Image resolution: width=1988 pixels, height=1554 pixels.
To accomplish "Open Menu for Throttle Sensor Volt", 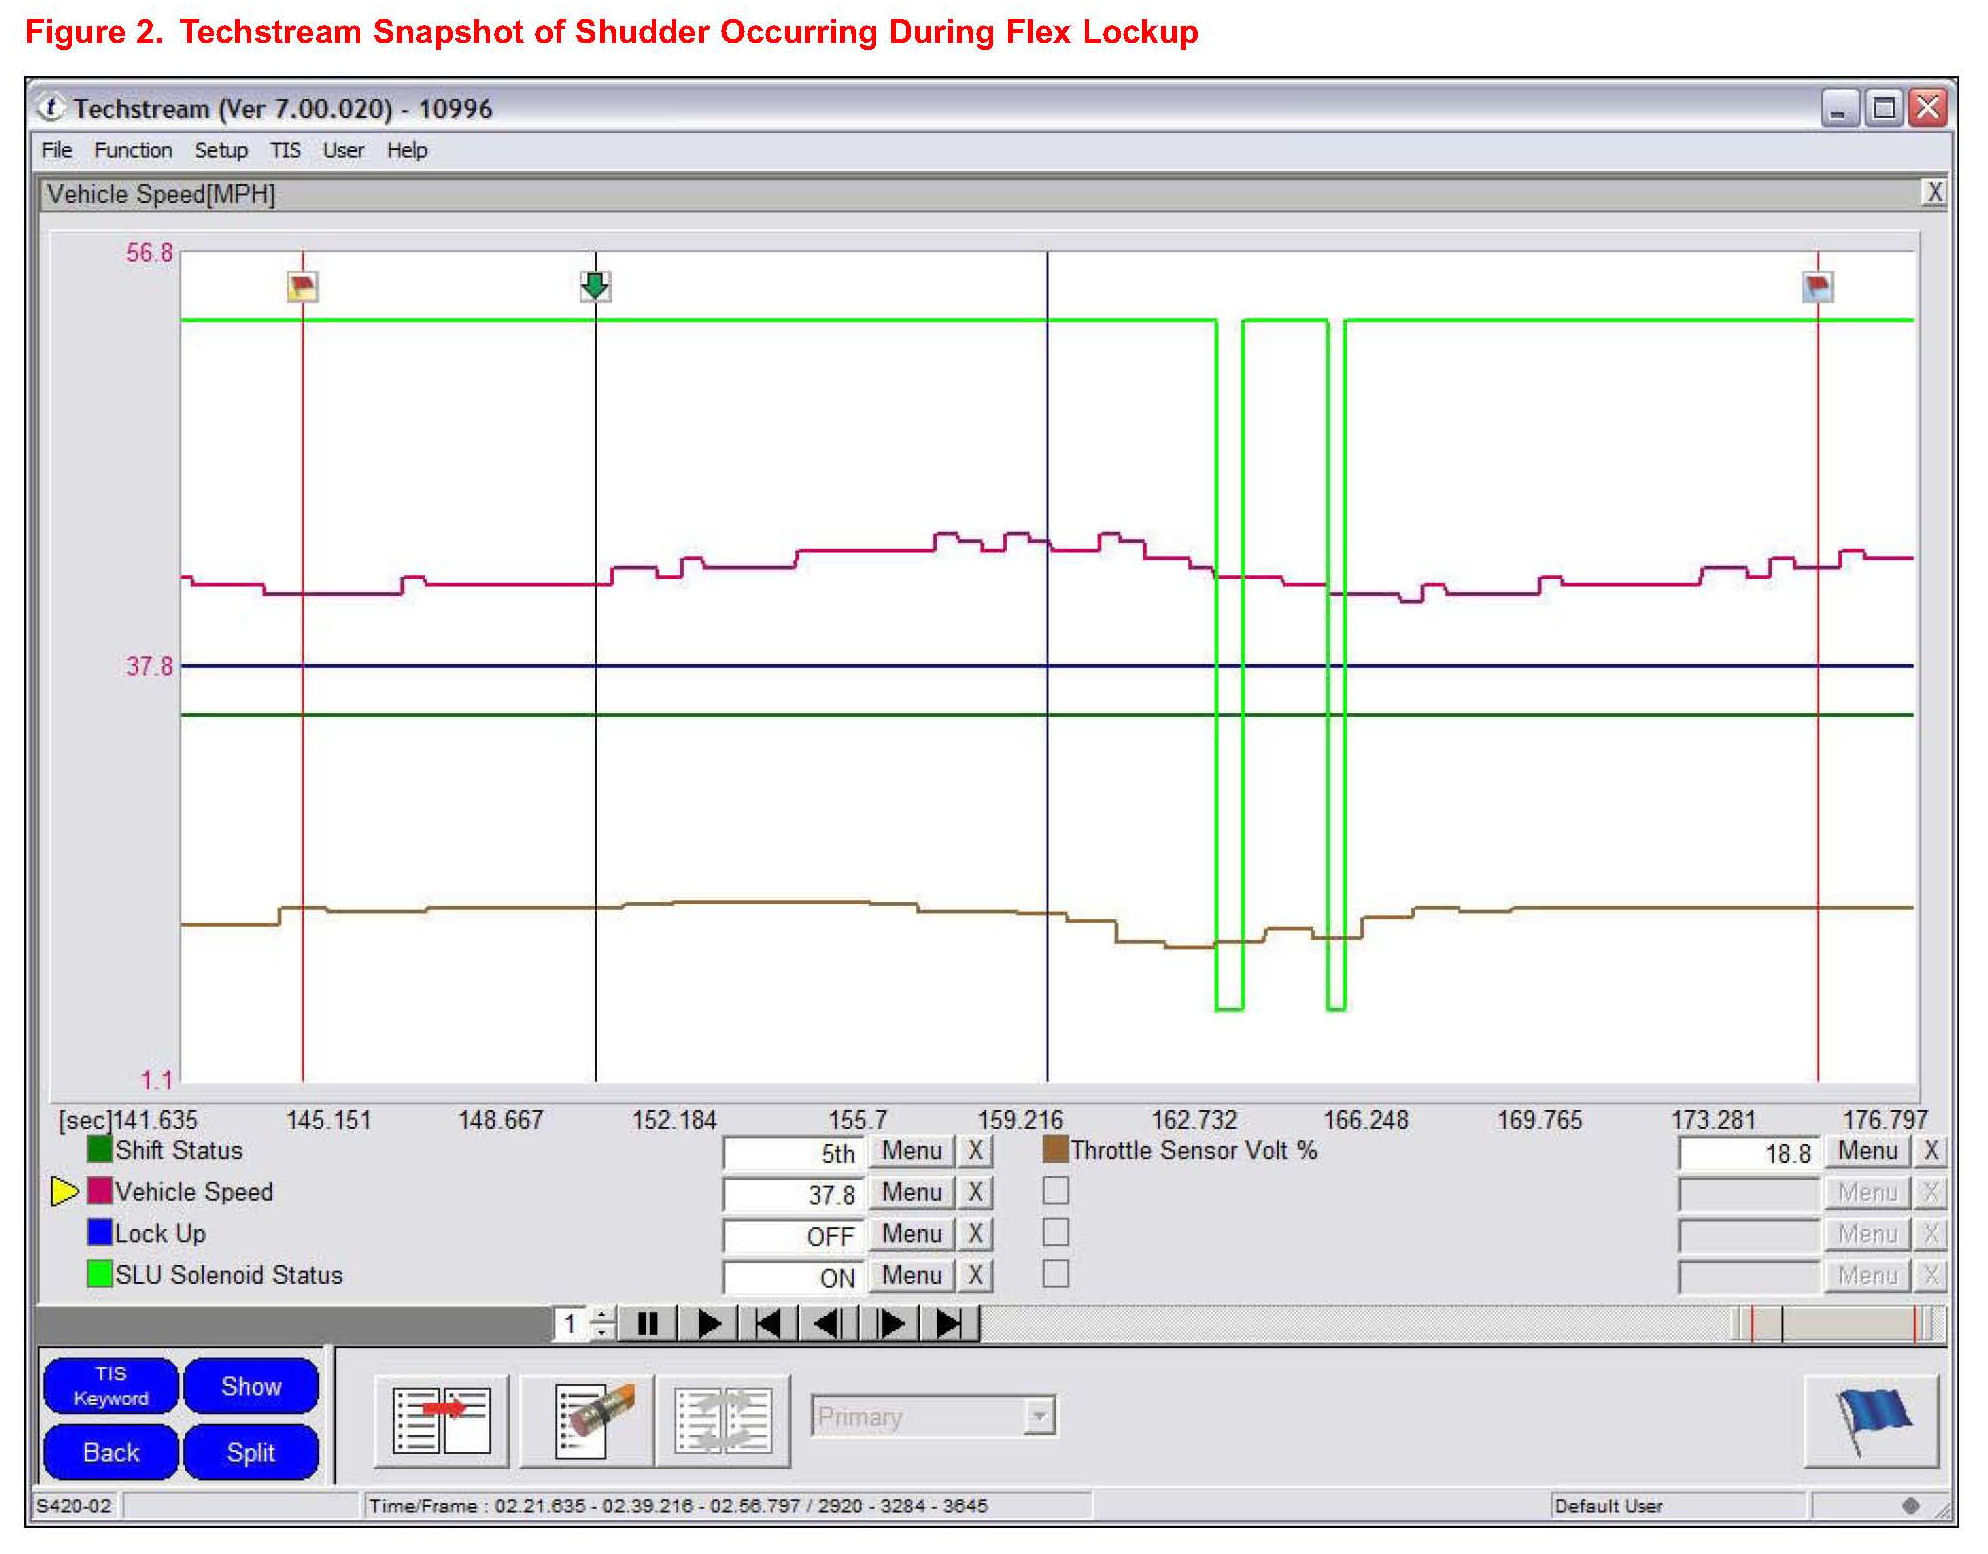I will click(1867, 1151).
